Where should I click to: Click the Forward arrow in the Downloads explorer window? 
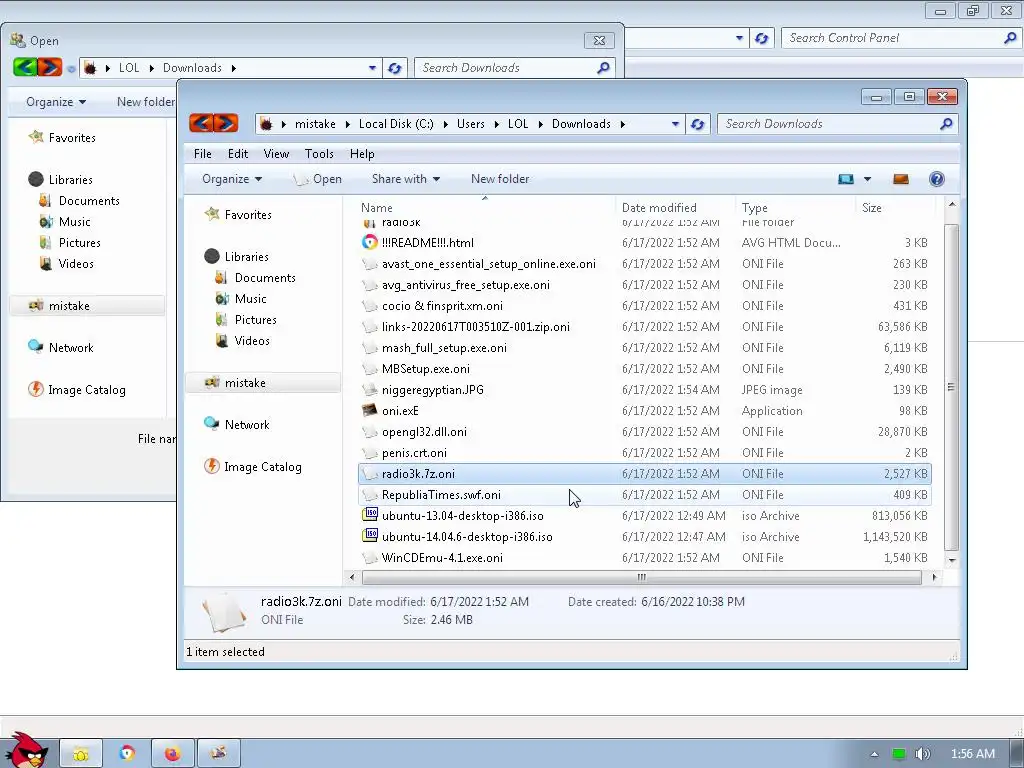[x=225, y=123]
